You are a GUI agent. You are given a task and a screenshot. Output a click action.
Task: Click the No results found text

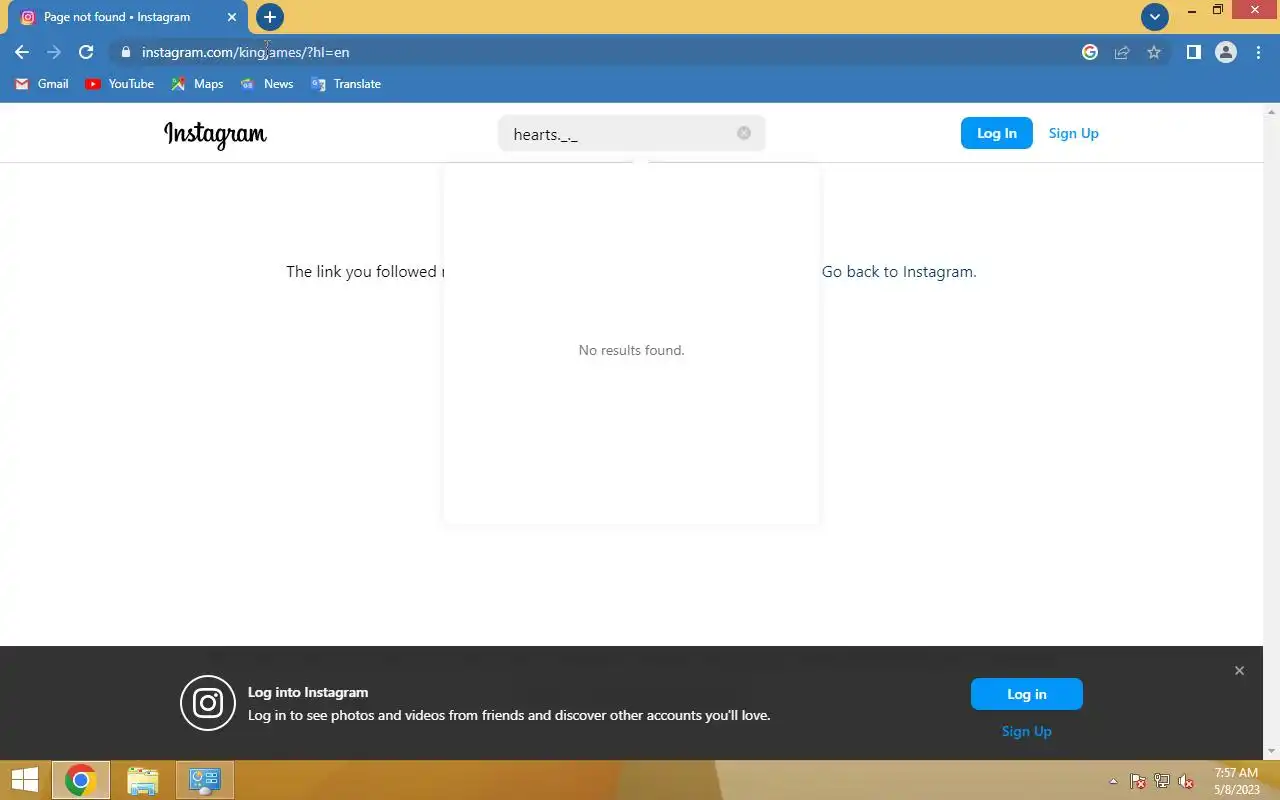point(632,350)
